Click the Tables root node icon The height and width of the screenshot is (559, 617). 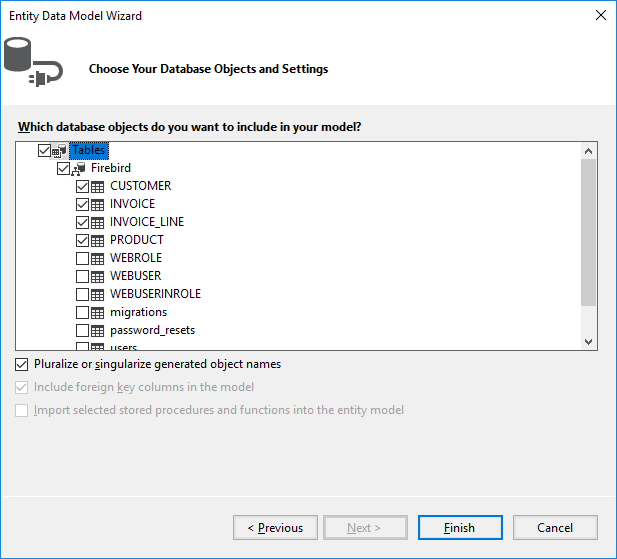(x=59, y=150)
